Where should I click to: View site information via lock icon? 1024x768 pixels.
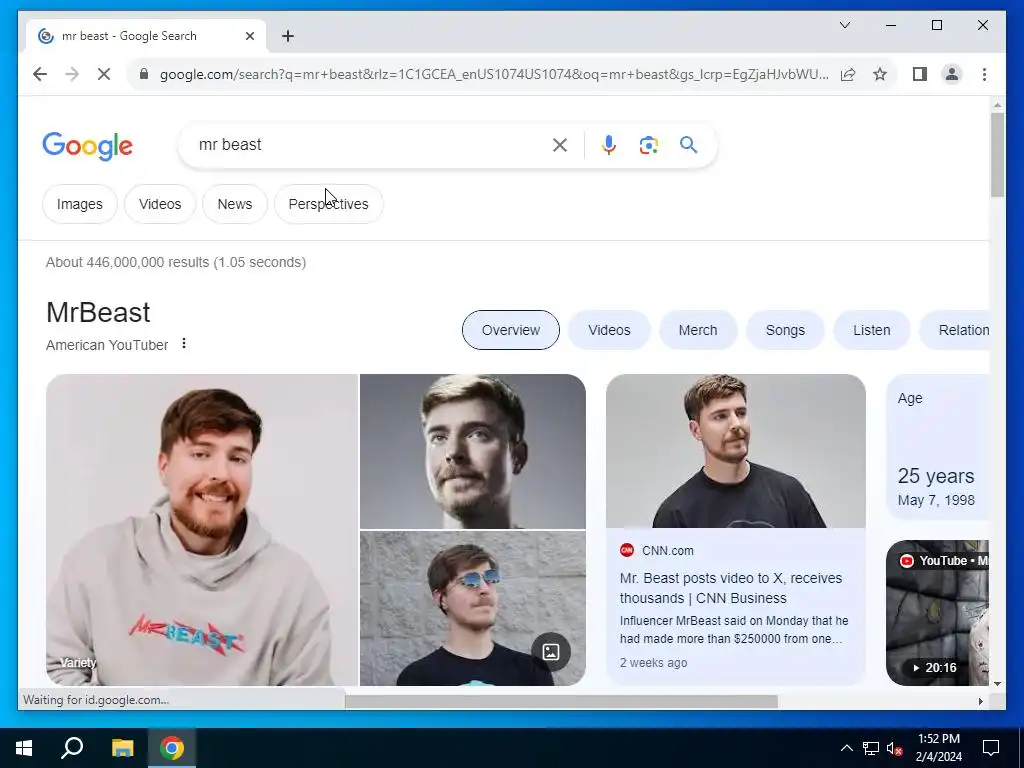[144, 74]
